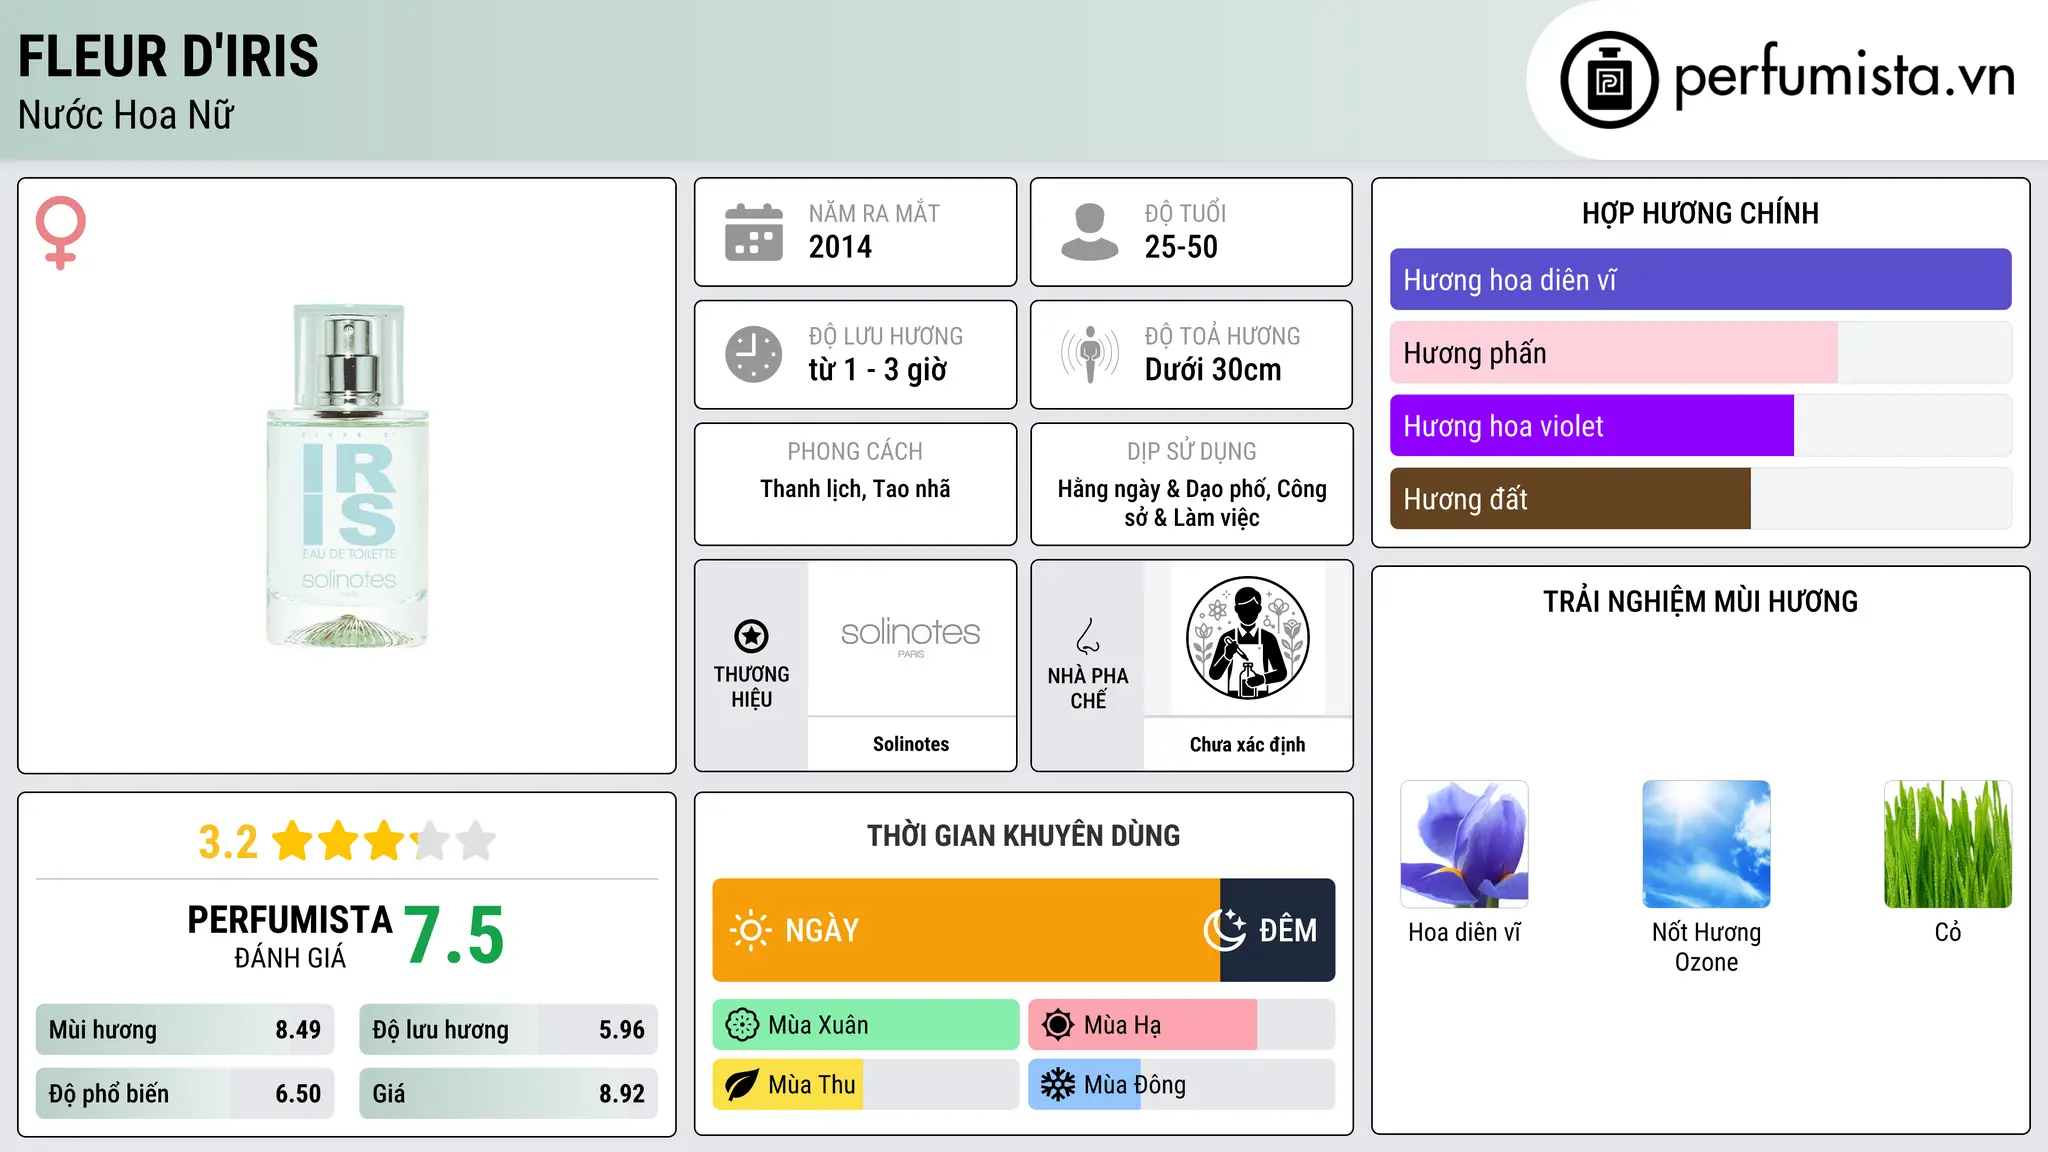This screenshot has width=2048, height=1152.
Task: Click the nose icon above Nhà pha chế
Action: pyautogui.click(x=1088, y=636)
